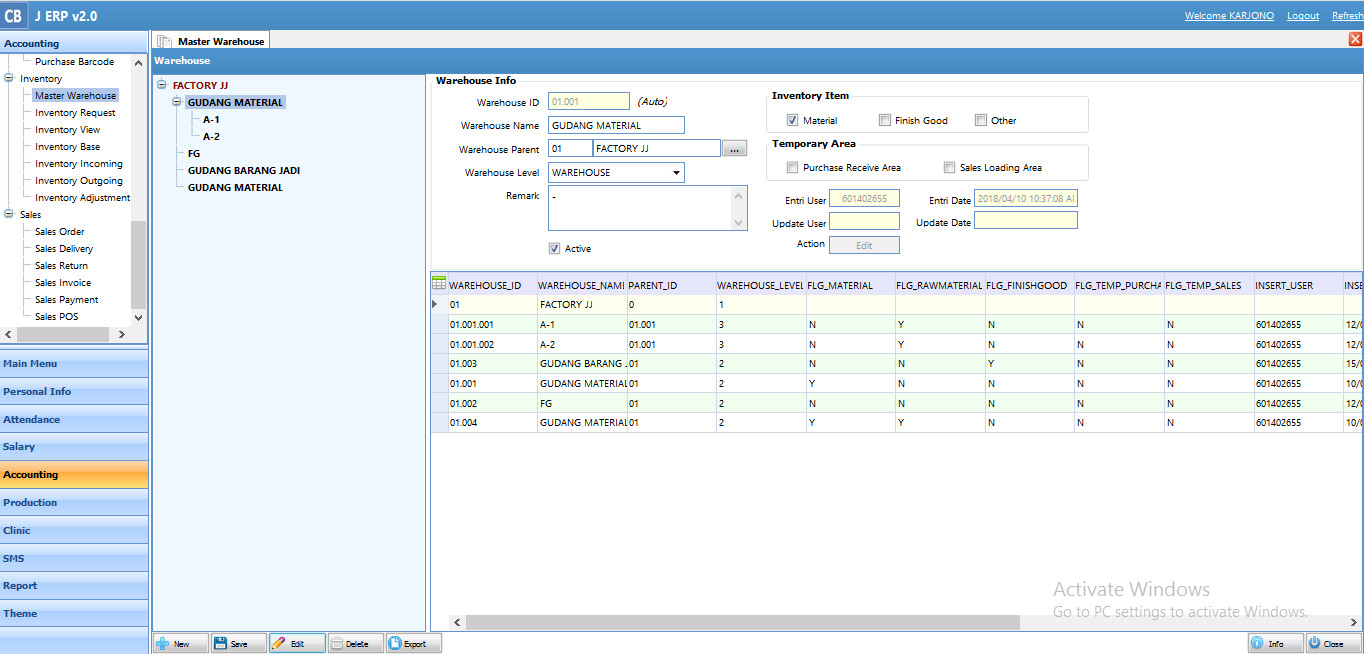1364x654 pixels.
Task: Collapse the Inventory menu group
Action: [9, 79]
